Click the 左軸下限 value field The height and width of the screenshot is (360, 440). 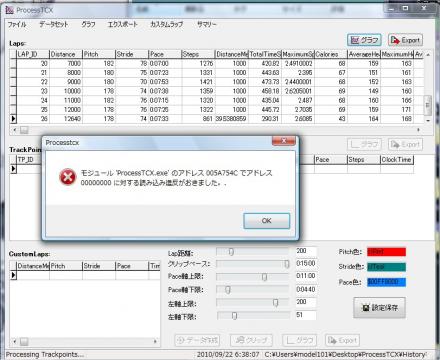pos(306,315)
